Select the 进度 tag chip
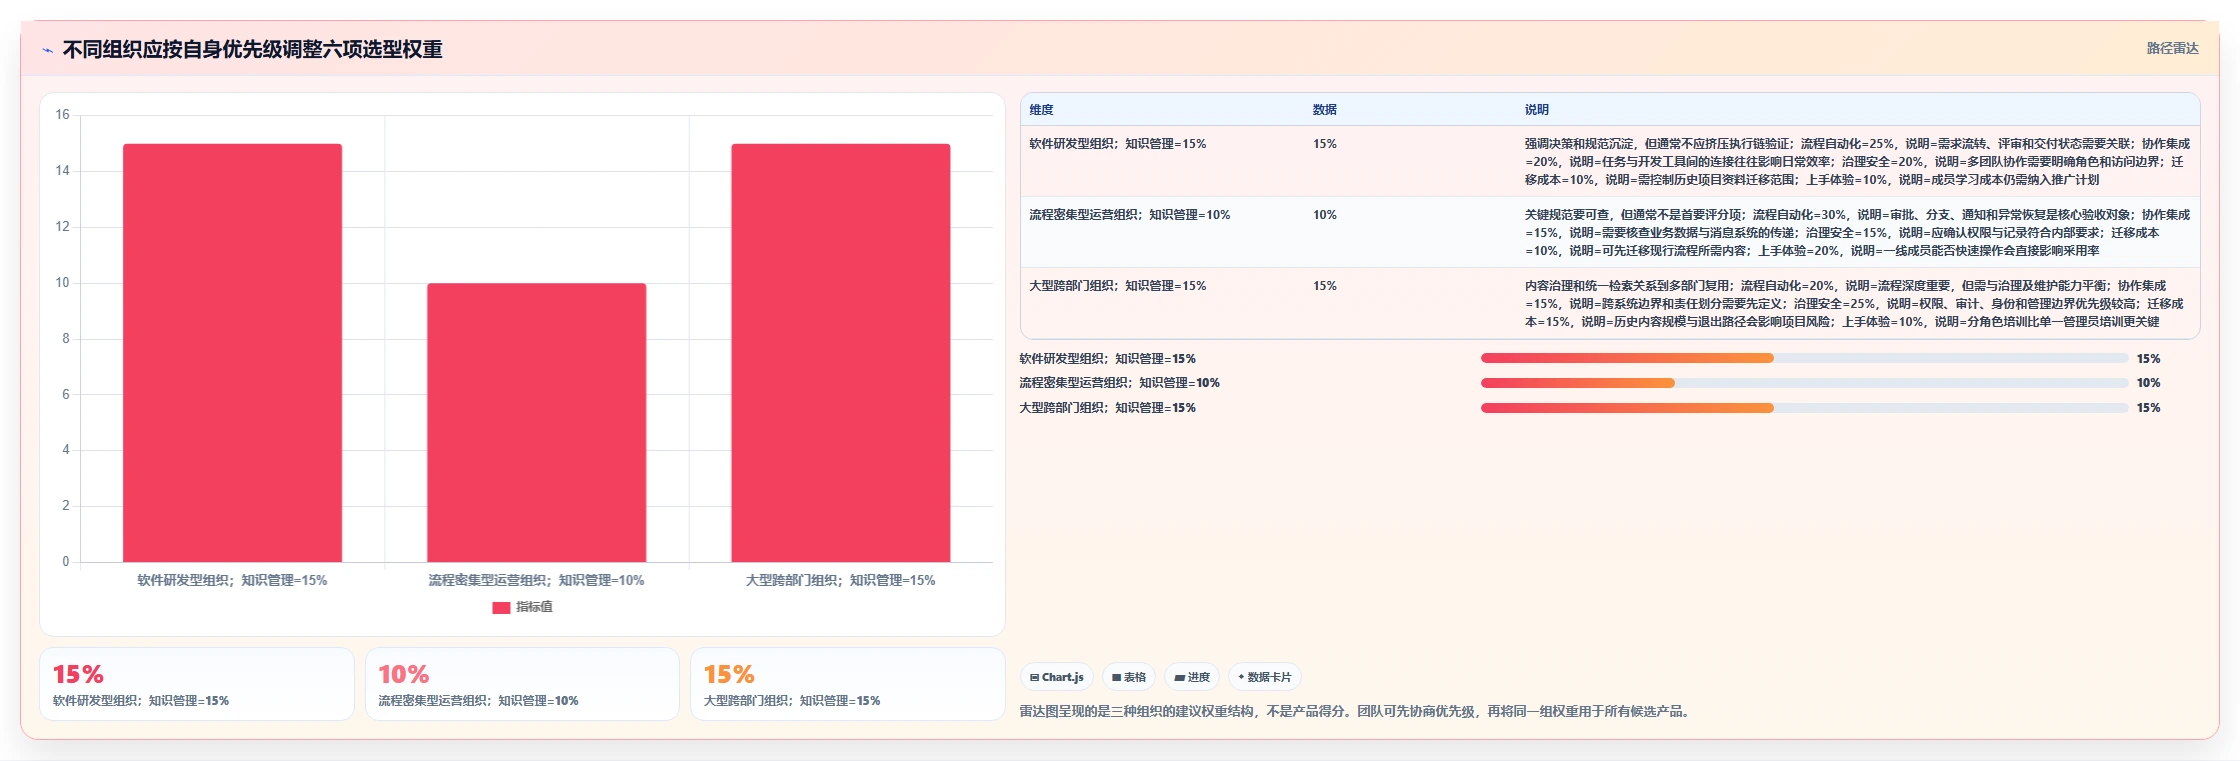 point(1192,677)
